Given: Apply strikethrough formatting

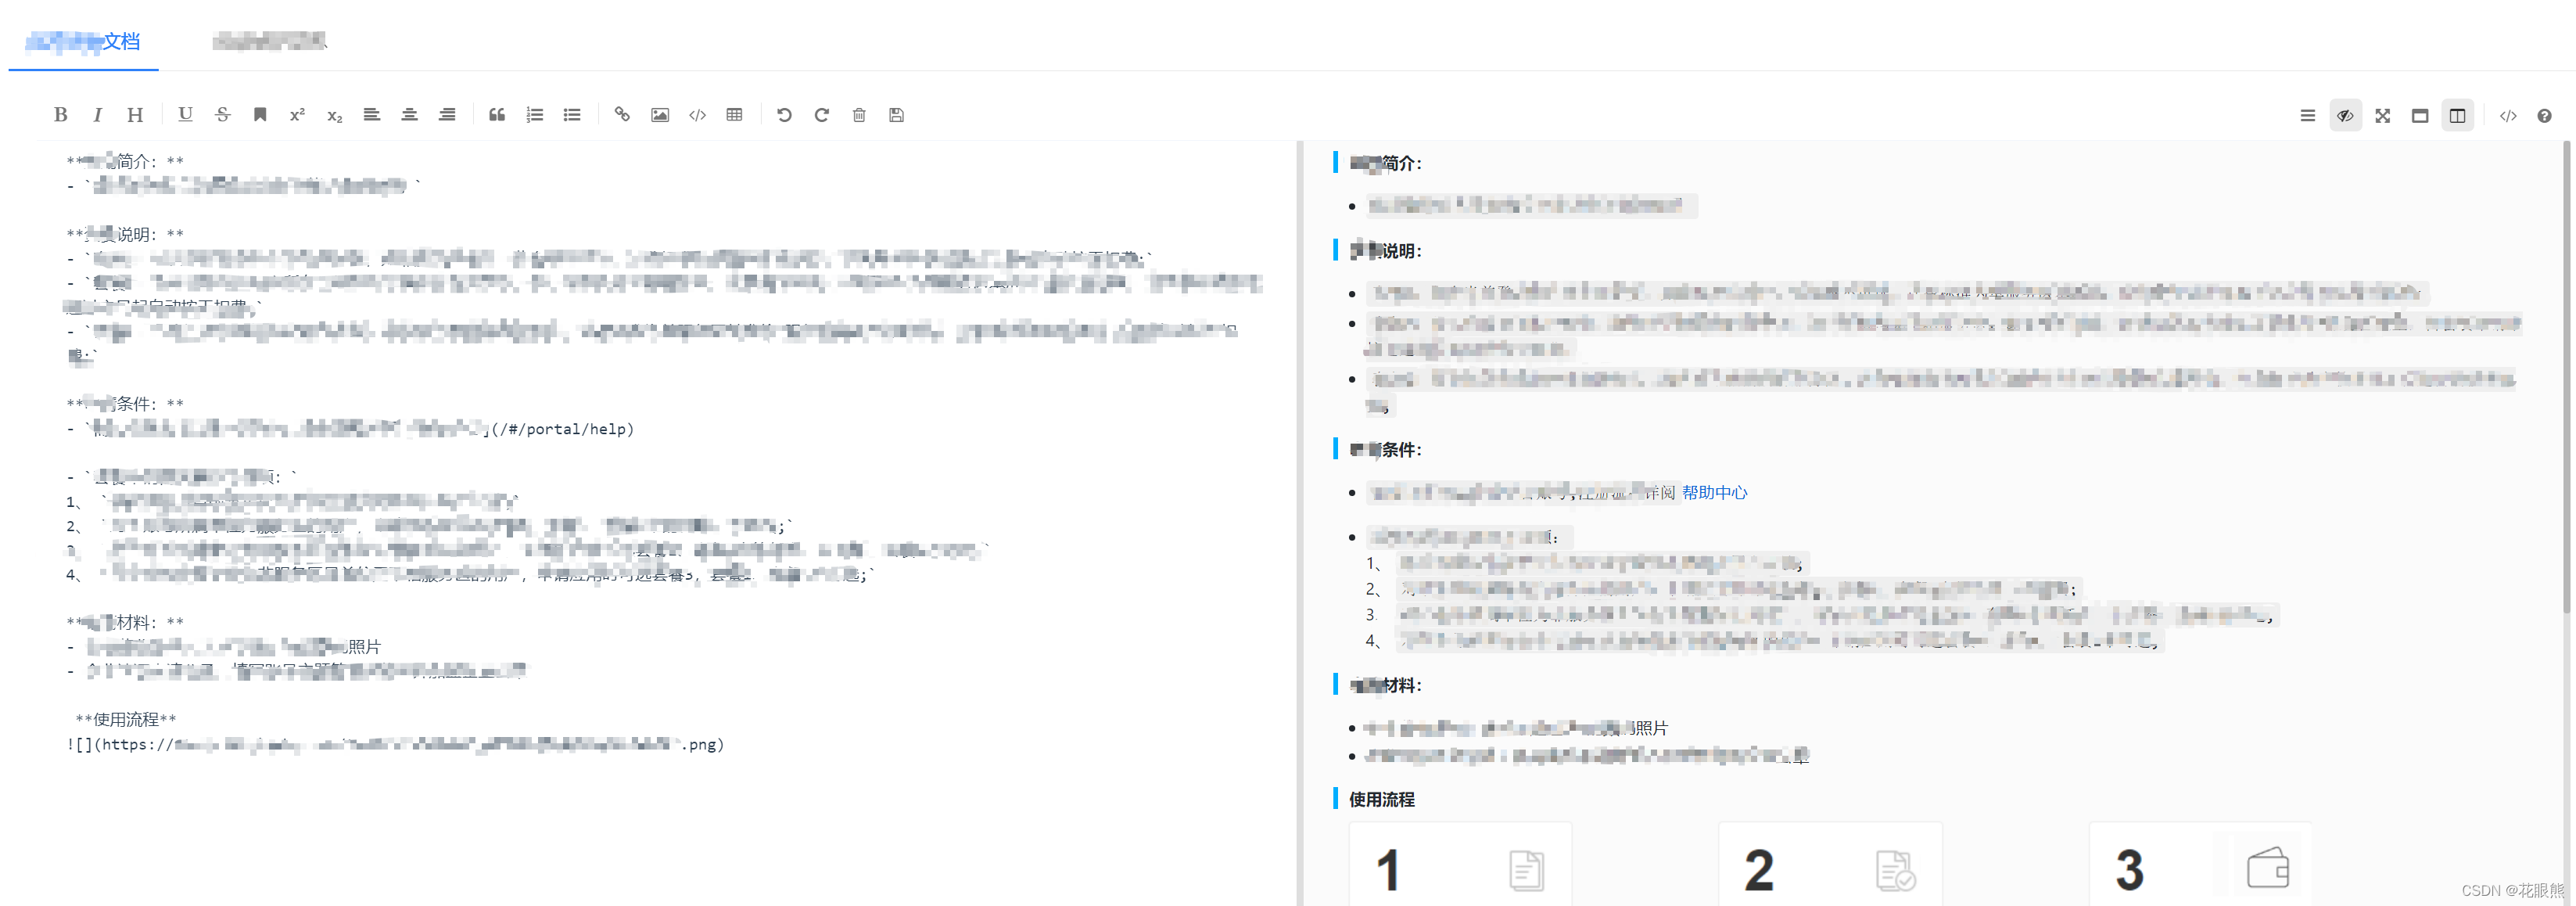Looking at the screenshot, I should (x=222, y=115).
